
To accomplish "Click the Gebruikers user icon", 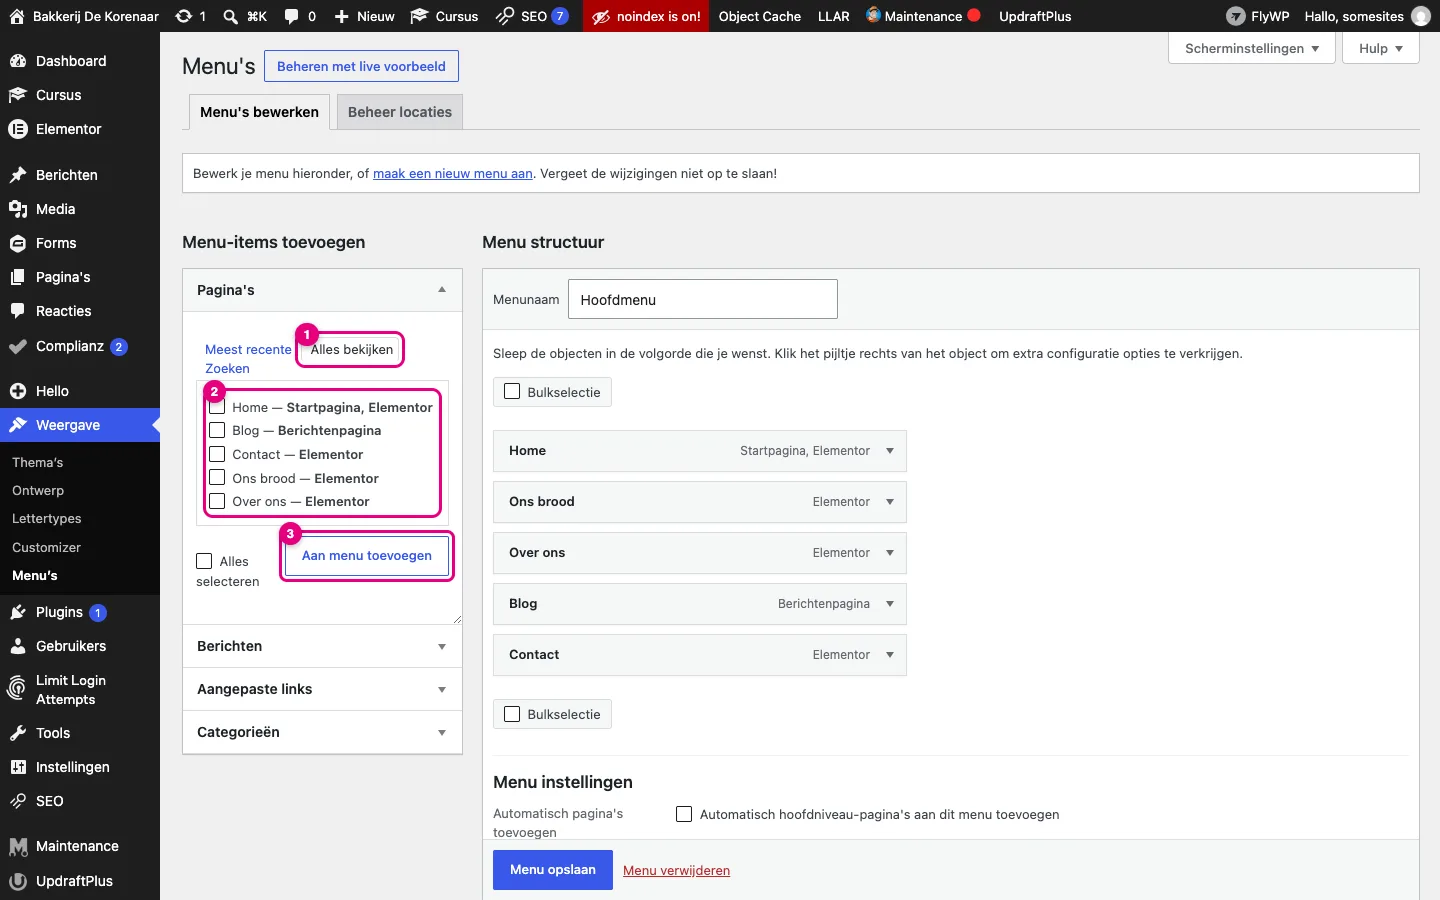I will (18, 646).
